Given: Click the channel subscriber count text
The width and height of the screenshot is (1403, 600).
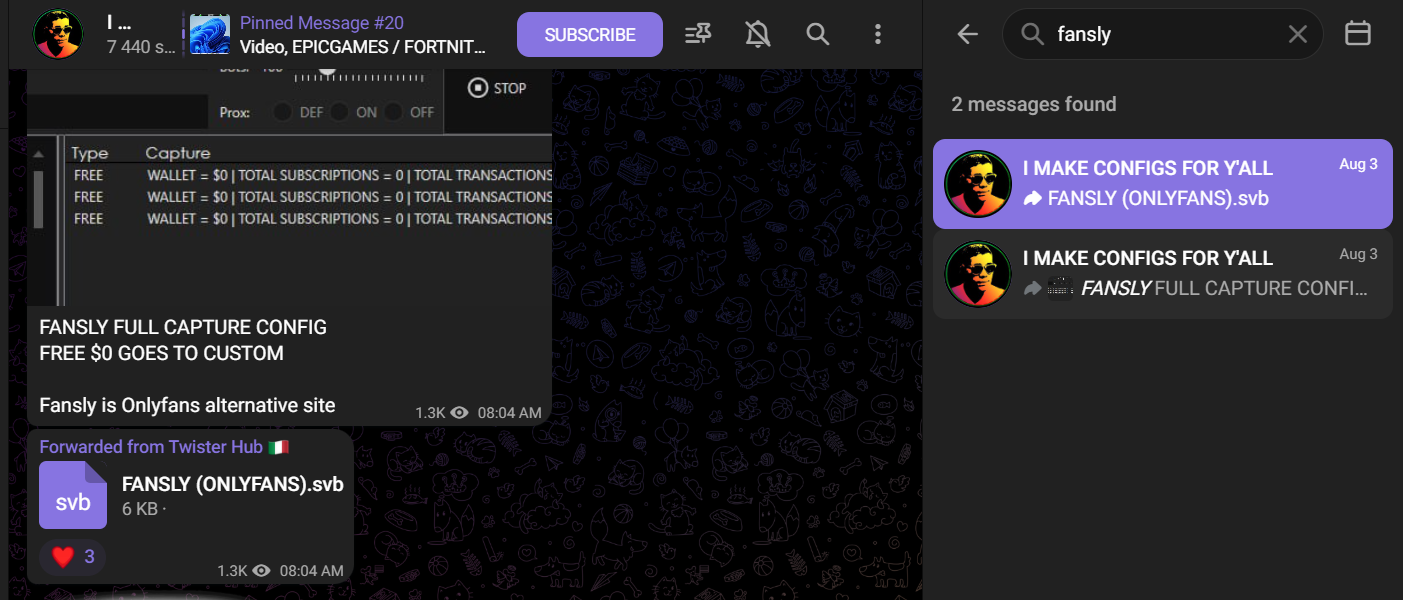Looking at the screenshot, I should point(141,46).
